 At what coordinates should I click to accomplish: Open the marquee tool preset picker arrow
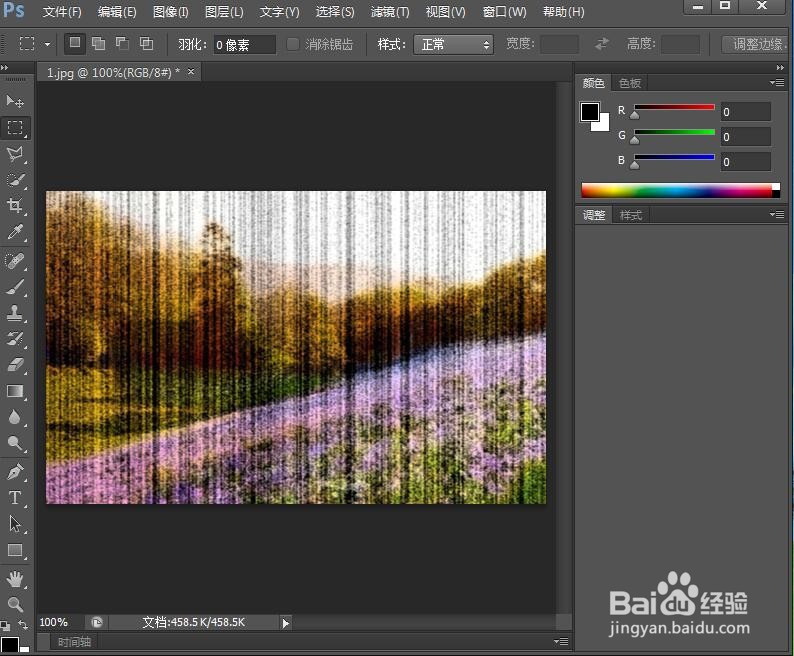pyautogui.click(x=47, y=44)
